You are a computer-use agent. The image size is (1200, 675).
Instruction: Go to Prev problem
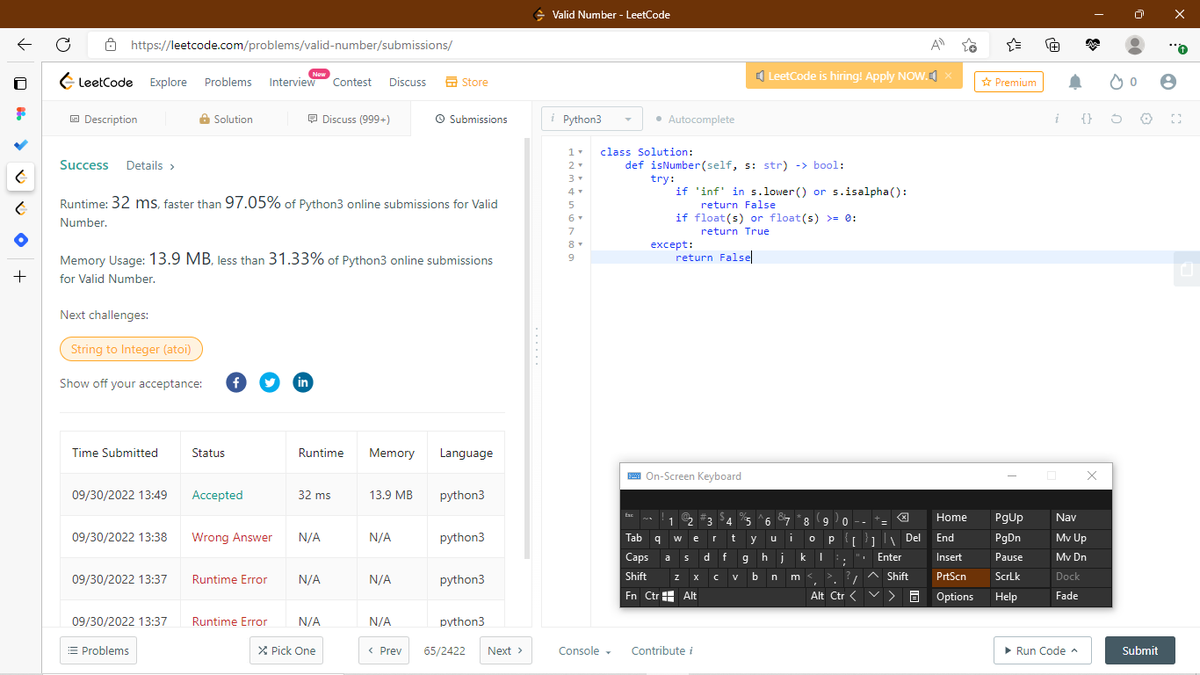click(x=384, y=651)
